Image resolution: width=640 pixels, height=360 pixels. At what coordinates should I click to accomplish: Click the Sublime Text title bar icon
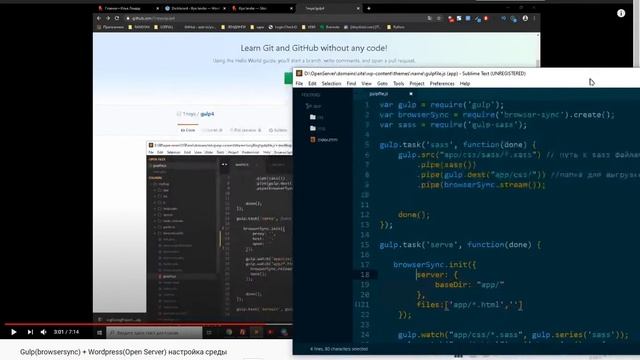[299, 73]
